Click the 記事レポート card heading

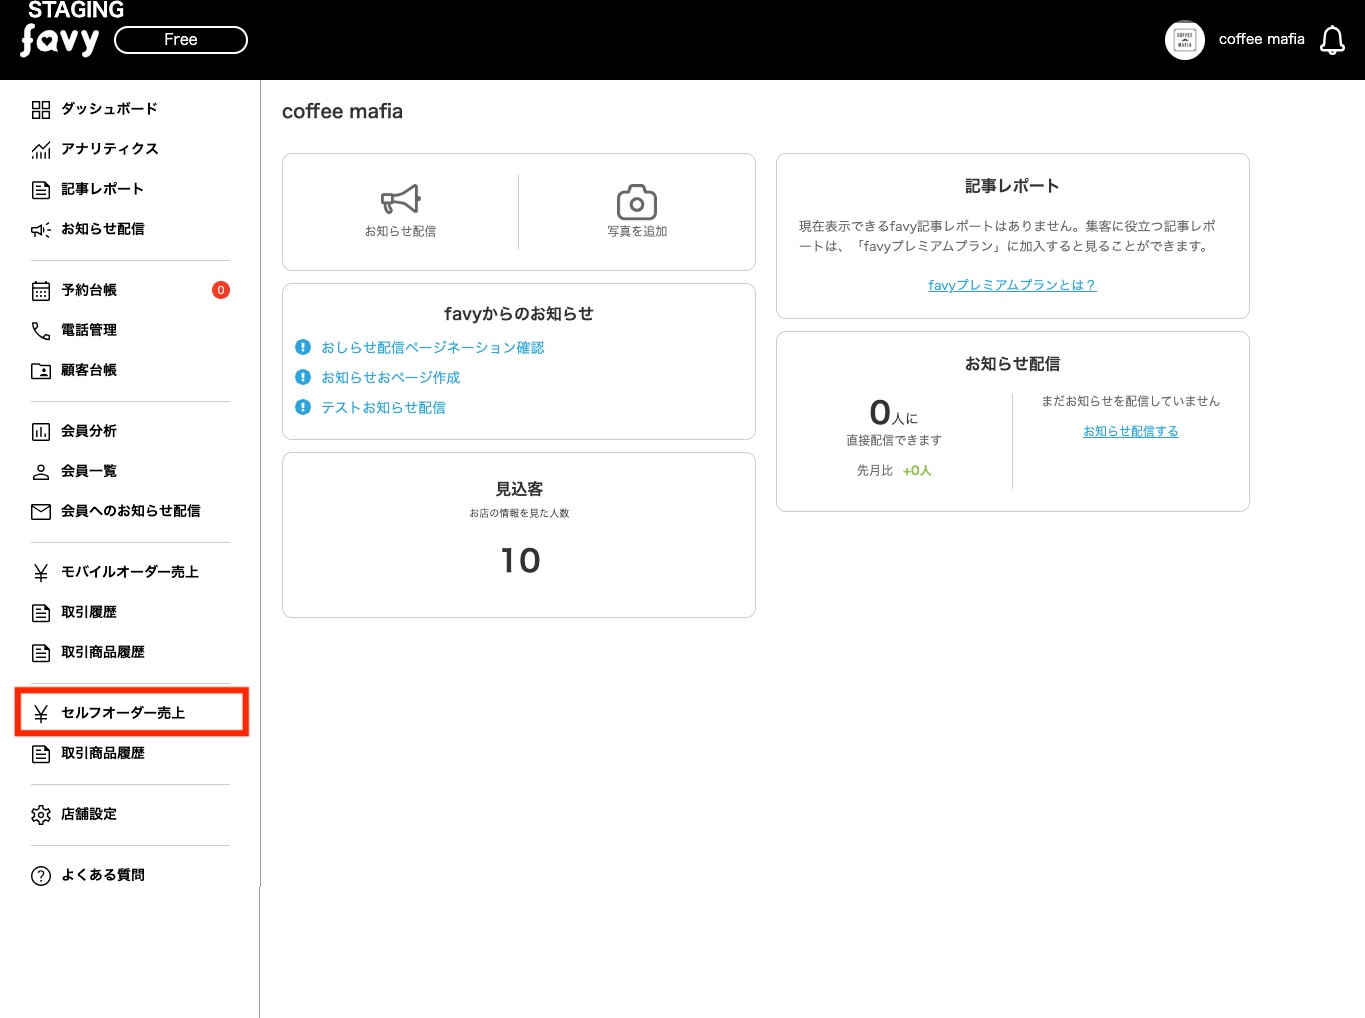point(1012,186)
